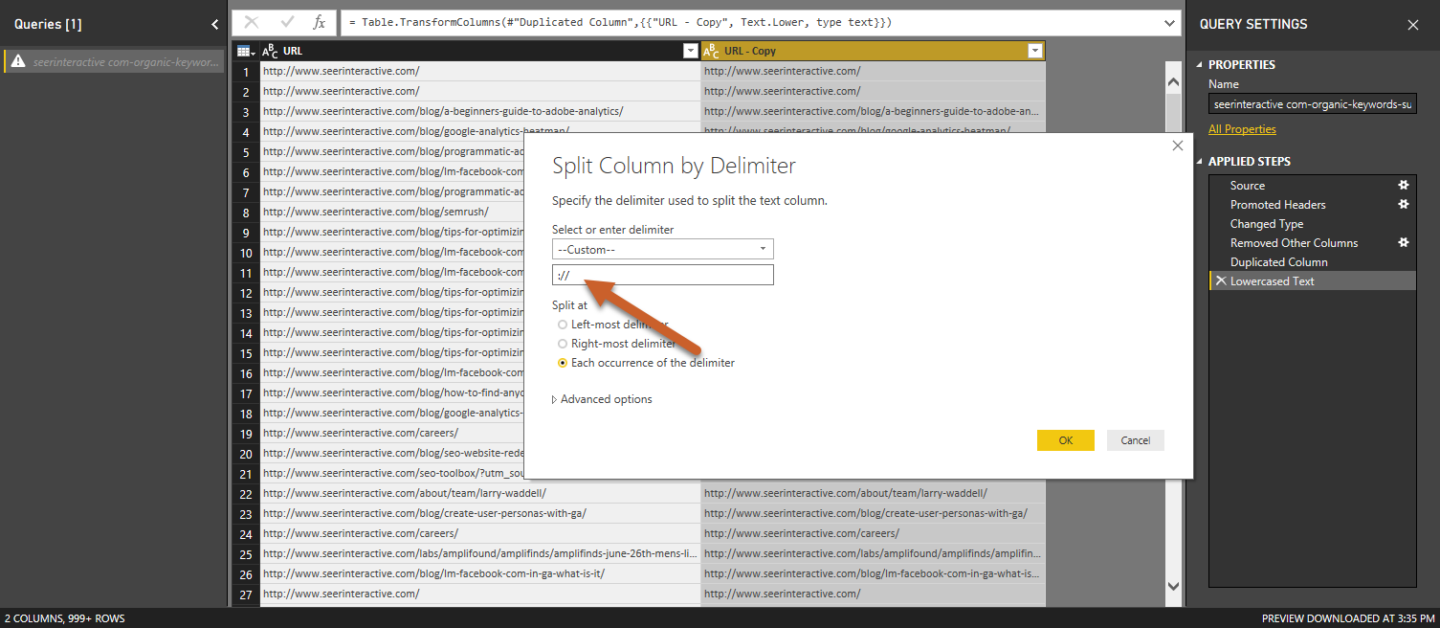Click OK in Split Column dialog
The height and width of the screenshot is (628, 1440).
coord(1065,440)
